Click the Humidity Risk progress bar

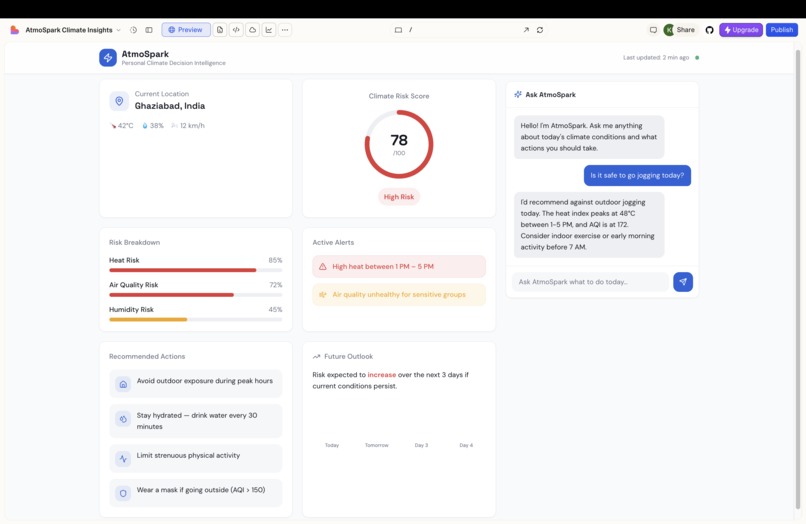pos(195,319)
